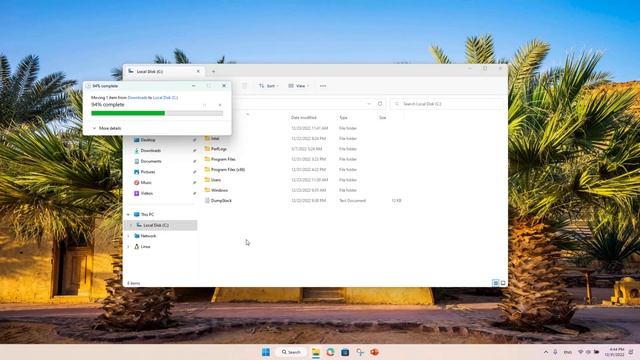
Task: Refresh the current folder view
Action: pyautogui.click(x=380, y=104)
